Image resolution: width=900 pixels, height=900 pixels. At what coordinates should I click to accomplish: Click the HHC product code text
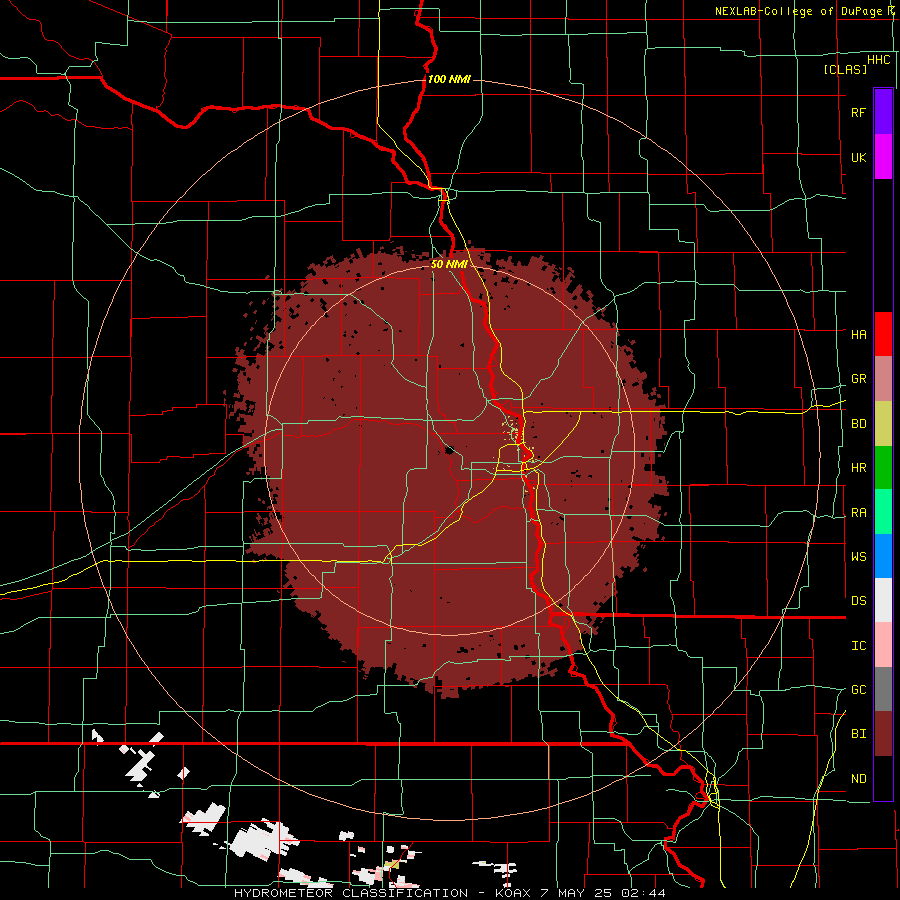tap(878, 60)
